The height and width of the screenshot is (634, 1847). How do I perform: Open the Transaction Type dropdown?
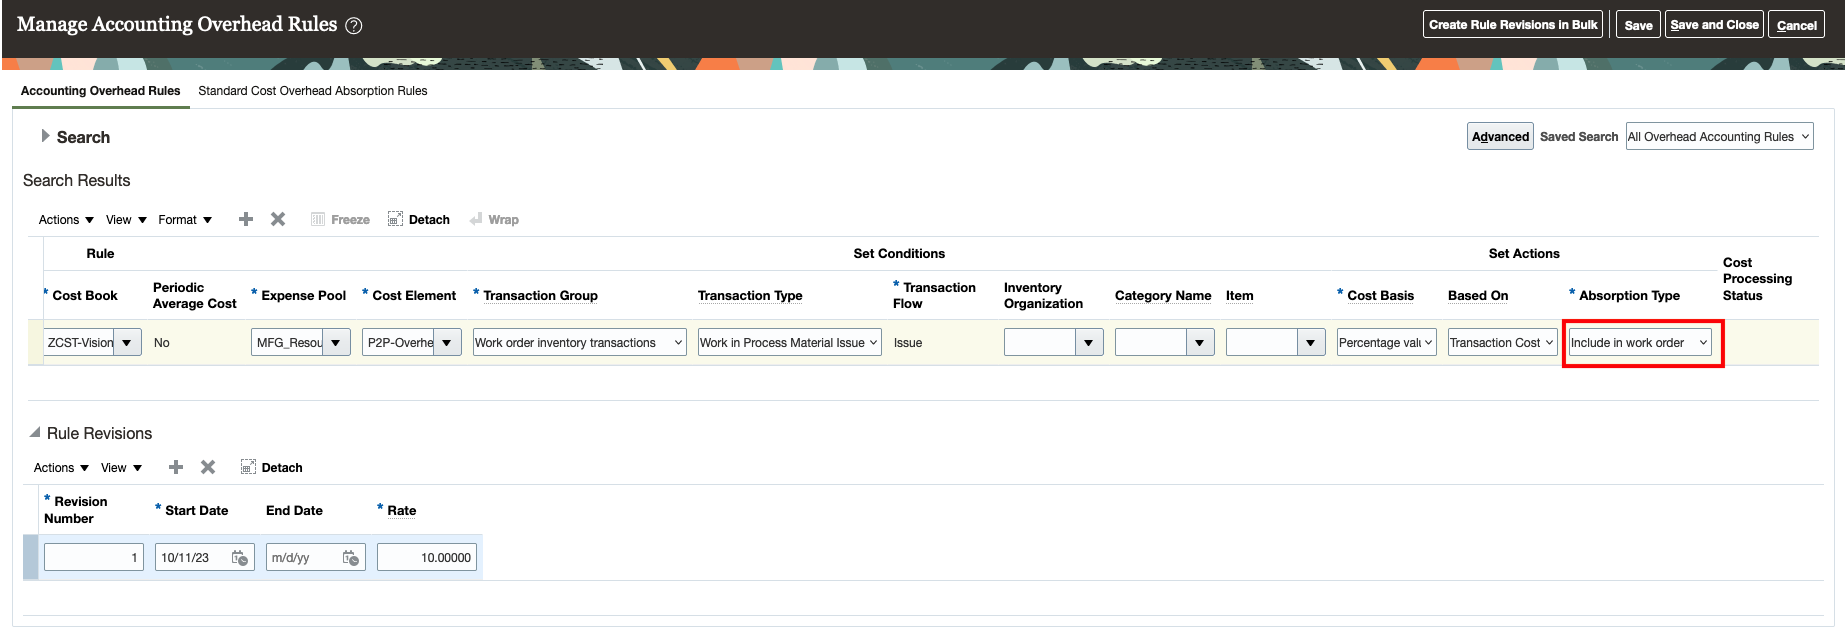(789, 343)
